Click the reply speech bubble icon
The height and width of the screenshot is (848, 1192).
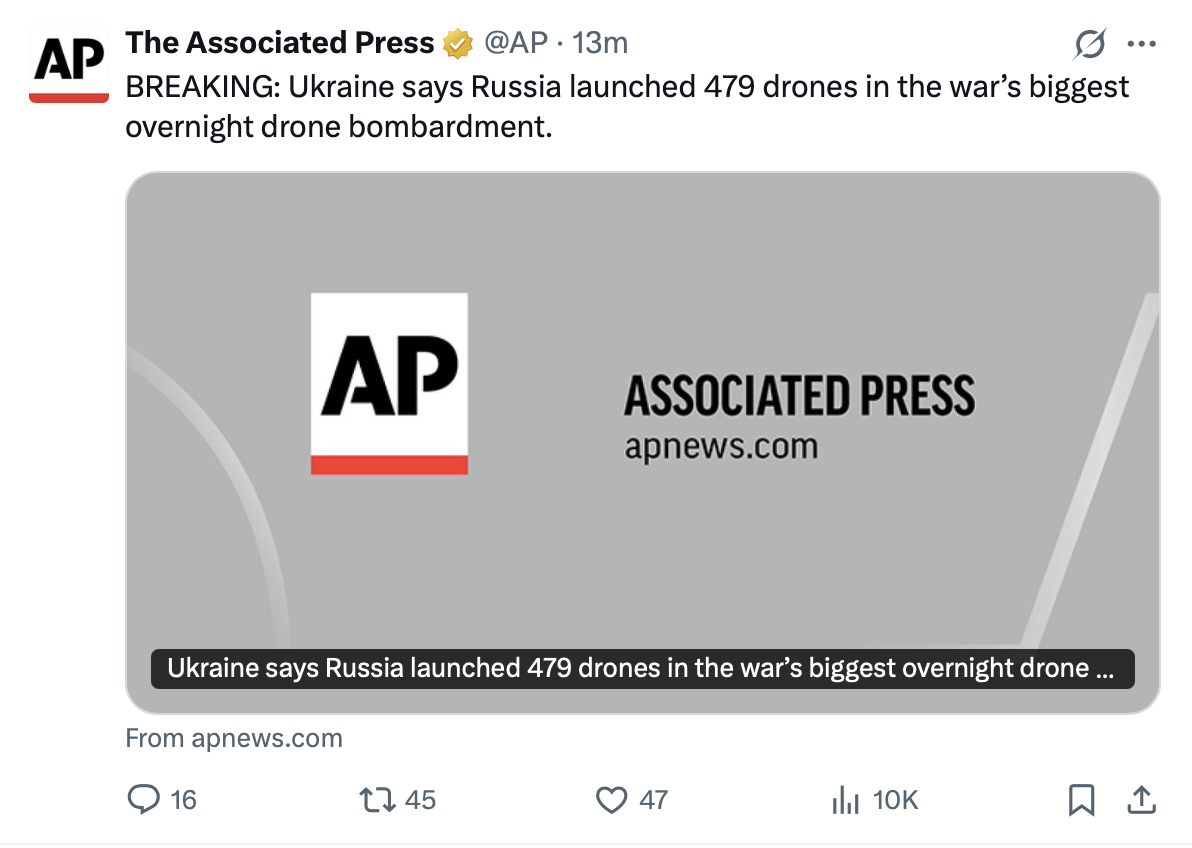click(143, 799)
